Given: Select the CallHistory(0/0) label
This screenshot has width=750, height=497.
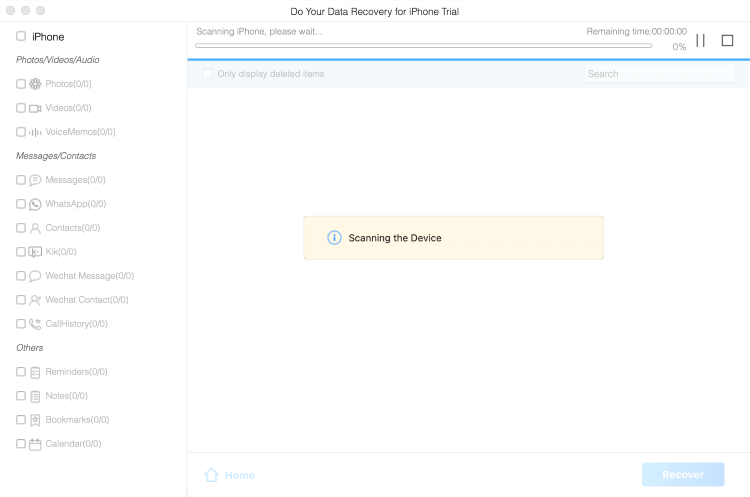Looking at the screenshot, I should click(77, 324).
